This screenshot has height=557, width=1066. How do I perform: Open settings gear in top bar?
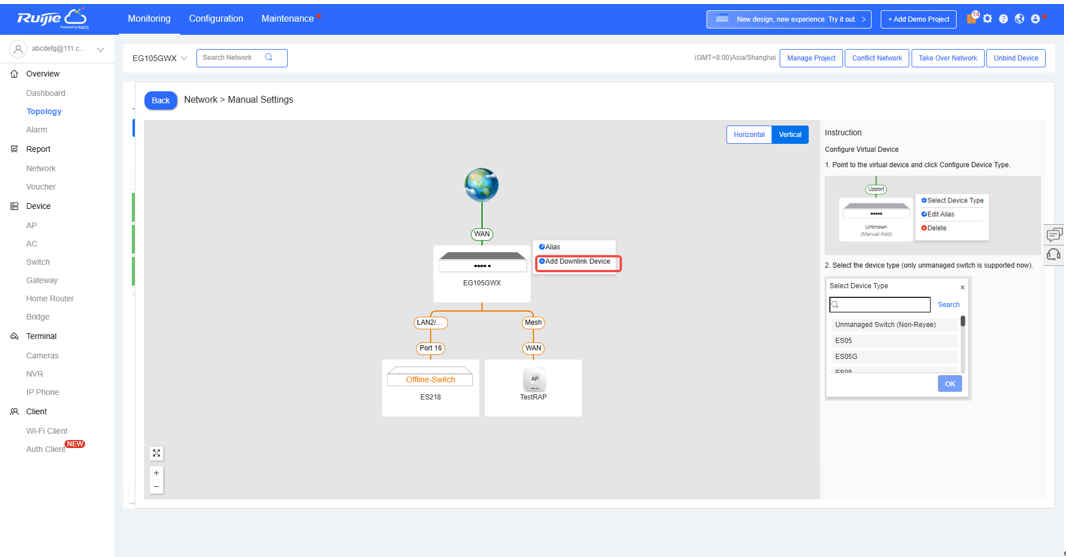coord(988,19)
